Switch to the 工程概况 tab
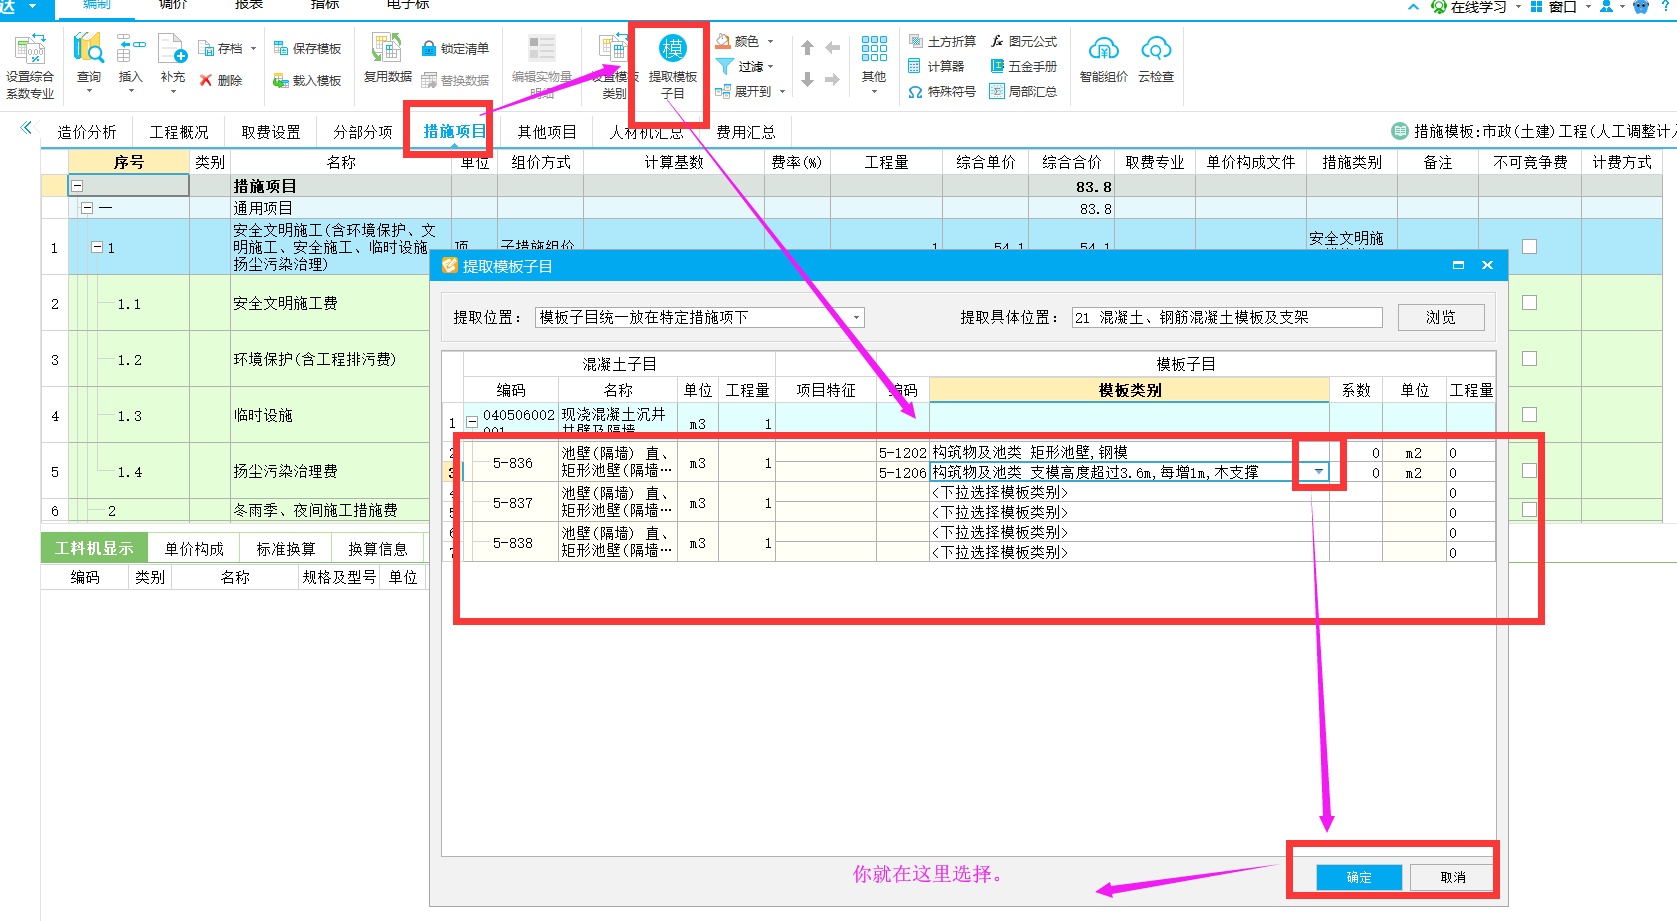Viewport: 1677px width, 921px height. click(x=179, y=132)
